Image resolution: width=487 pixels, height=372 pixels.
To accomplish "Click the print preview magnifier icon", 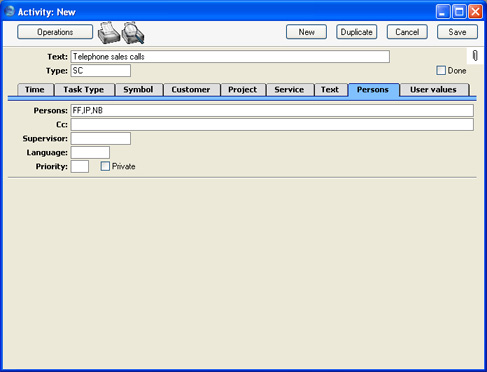I will (x=133, y=33).
